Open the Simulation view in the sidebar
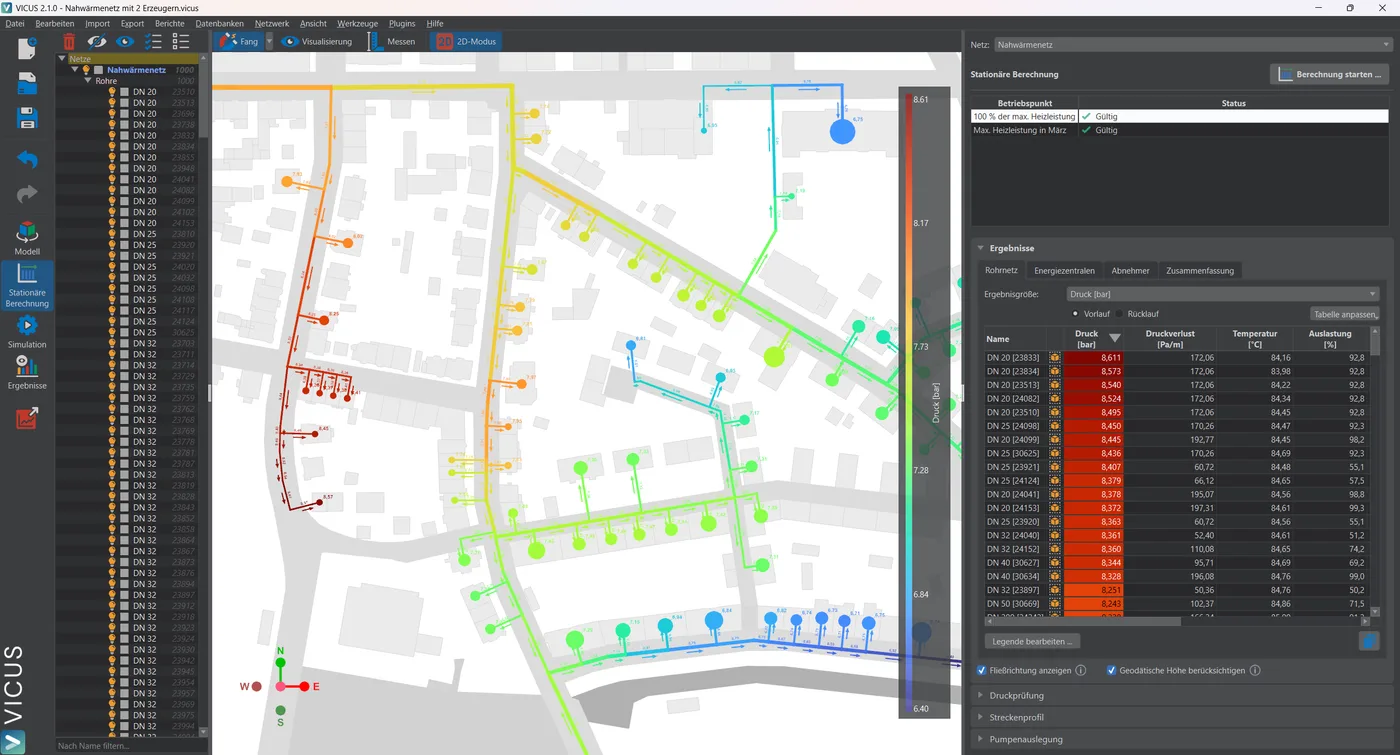The image size is (1400, 755). pyautogui.click(x=27, y=330)
